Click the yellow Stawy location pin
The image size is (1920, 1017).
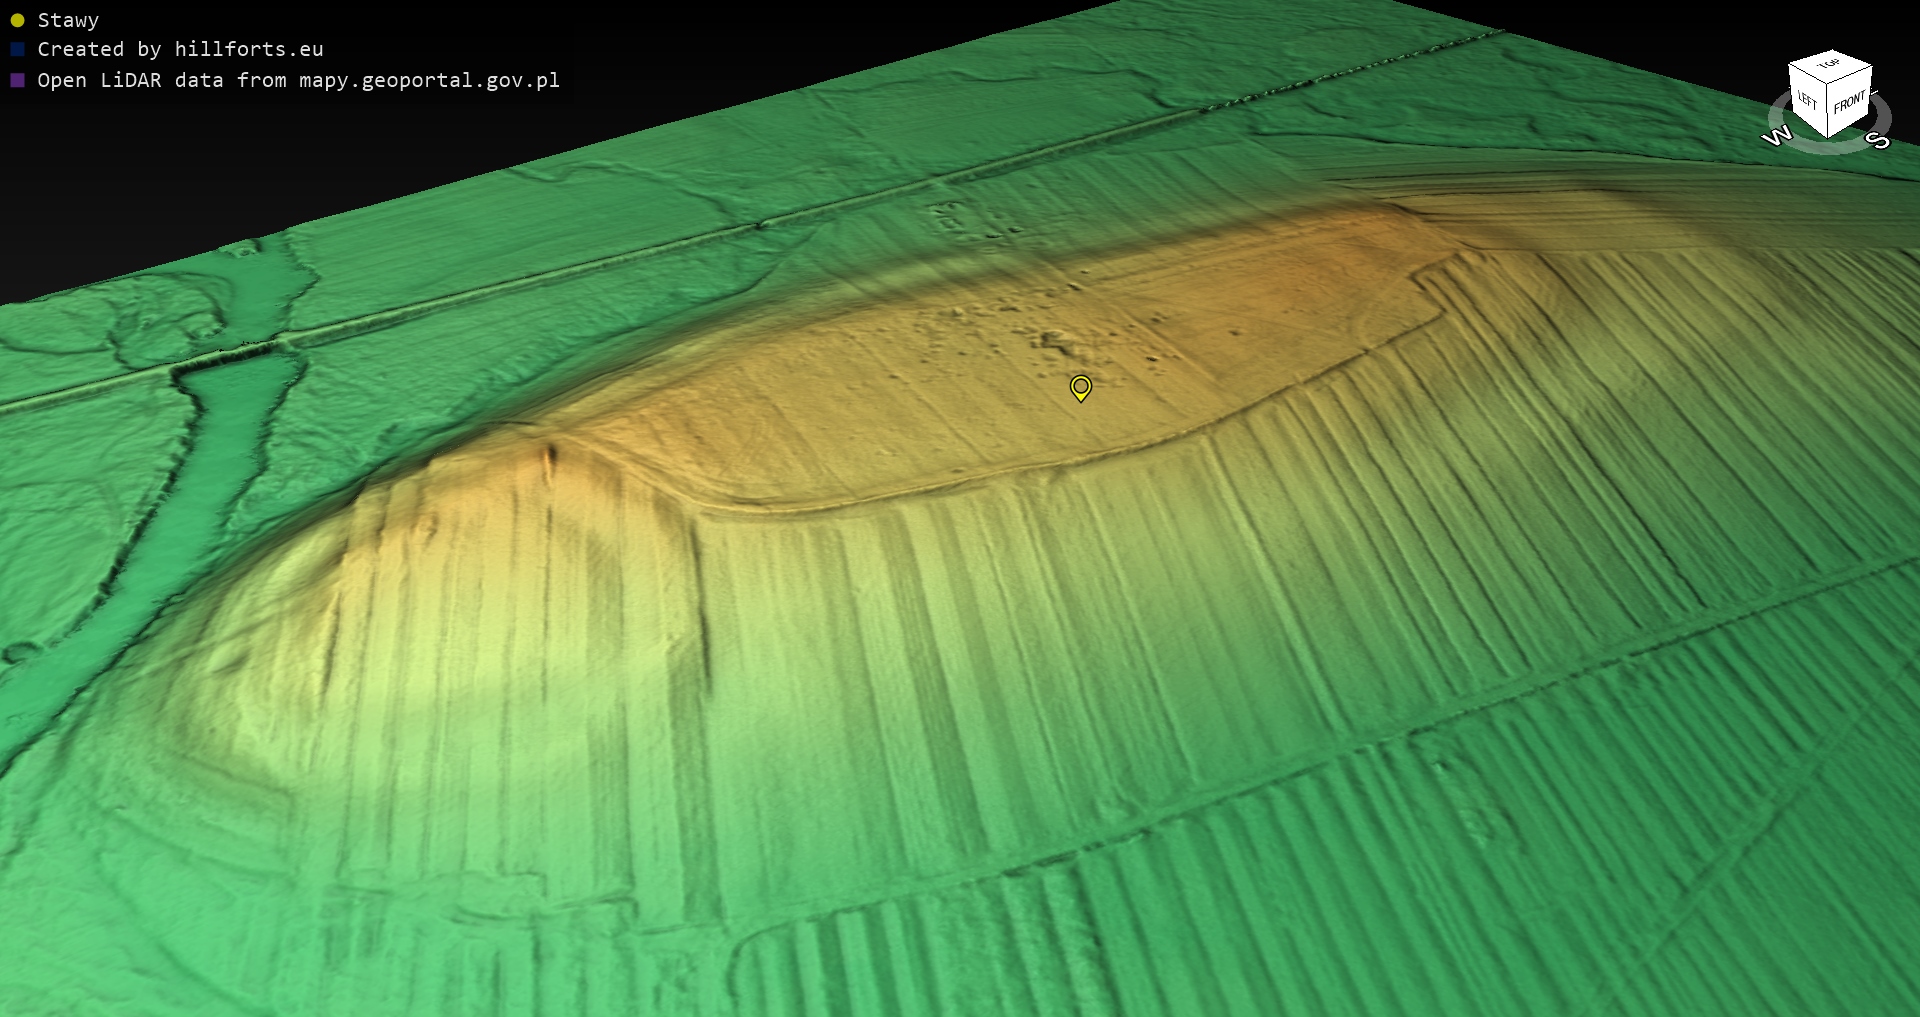pos(1080,386)
